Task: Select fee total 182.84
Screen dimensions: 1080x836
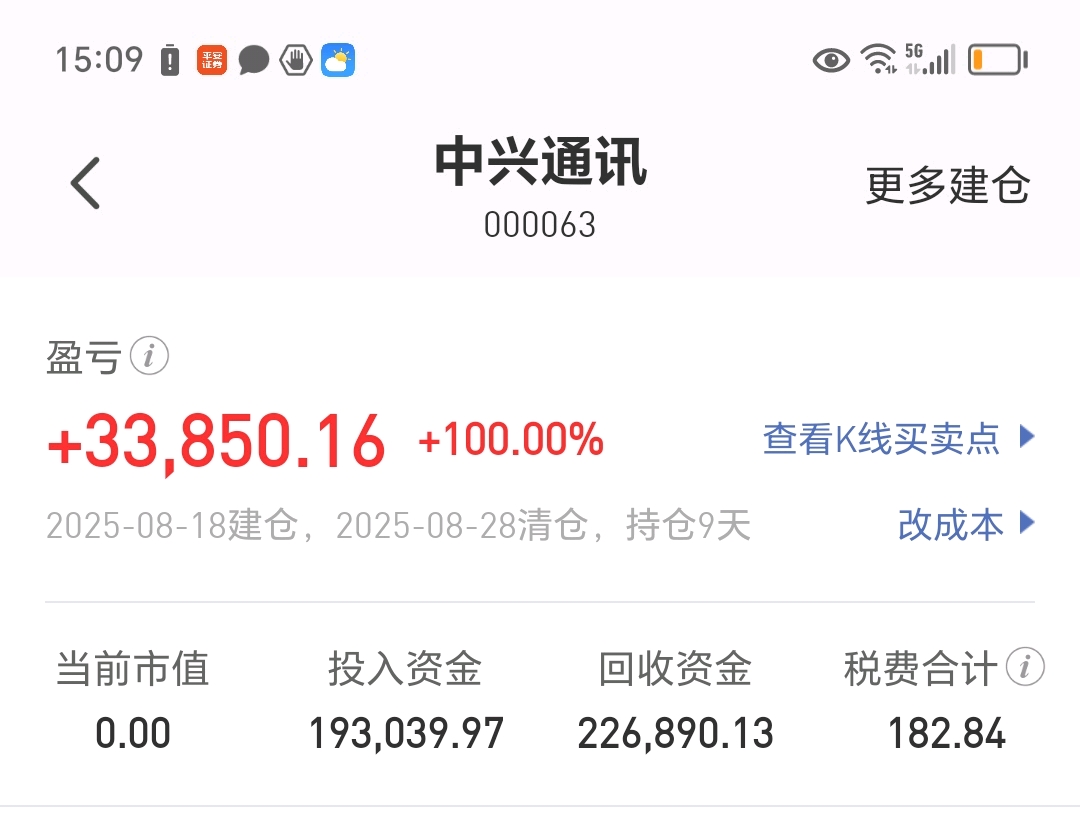Action: click(x=947, y=733)
